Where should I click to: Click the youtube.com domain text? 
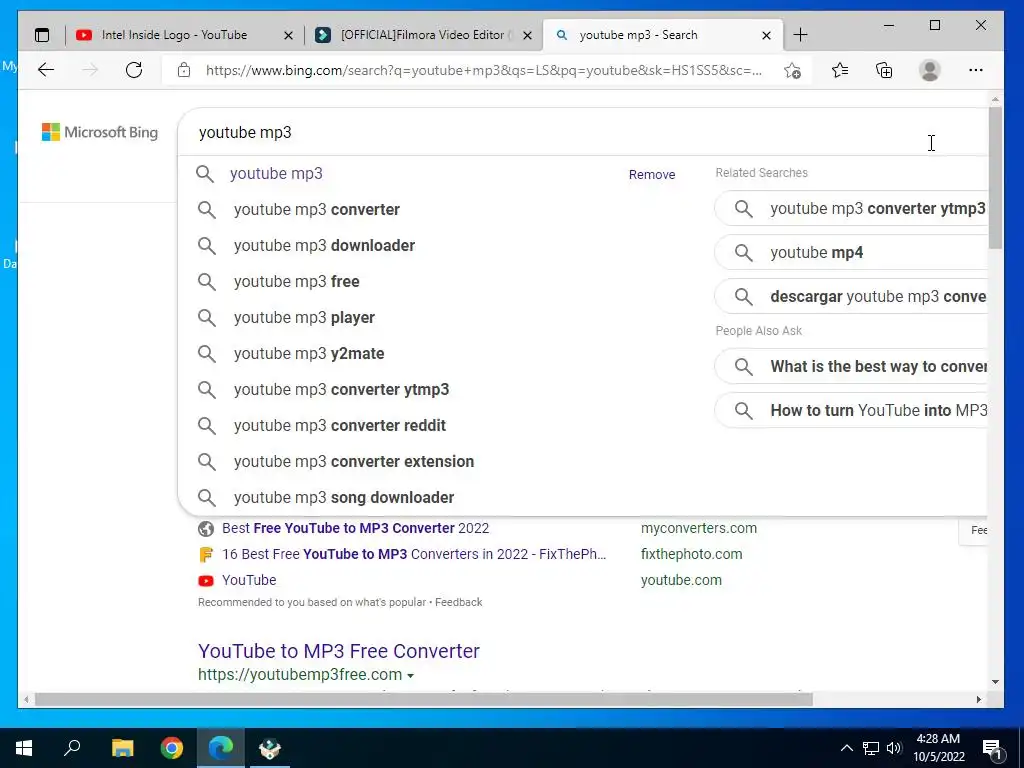[680, 580]
